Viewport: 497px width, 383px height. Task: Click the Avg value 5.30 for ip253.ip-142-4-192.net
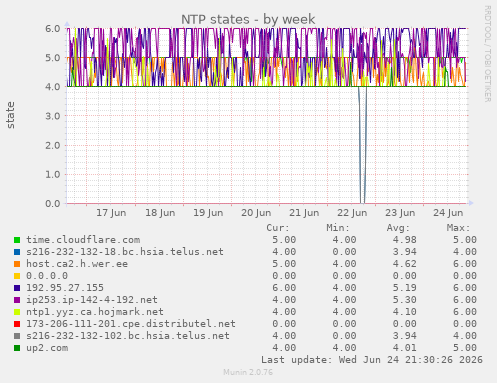pos(404,300)
